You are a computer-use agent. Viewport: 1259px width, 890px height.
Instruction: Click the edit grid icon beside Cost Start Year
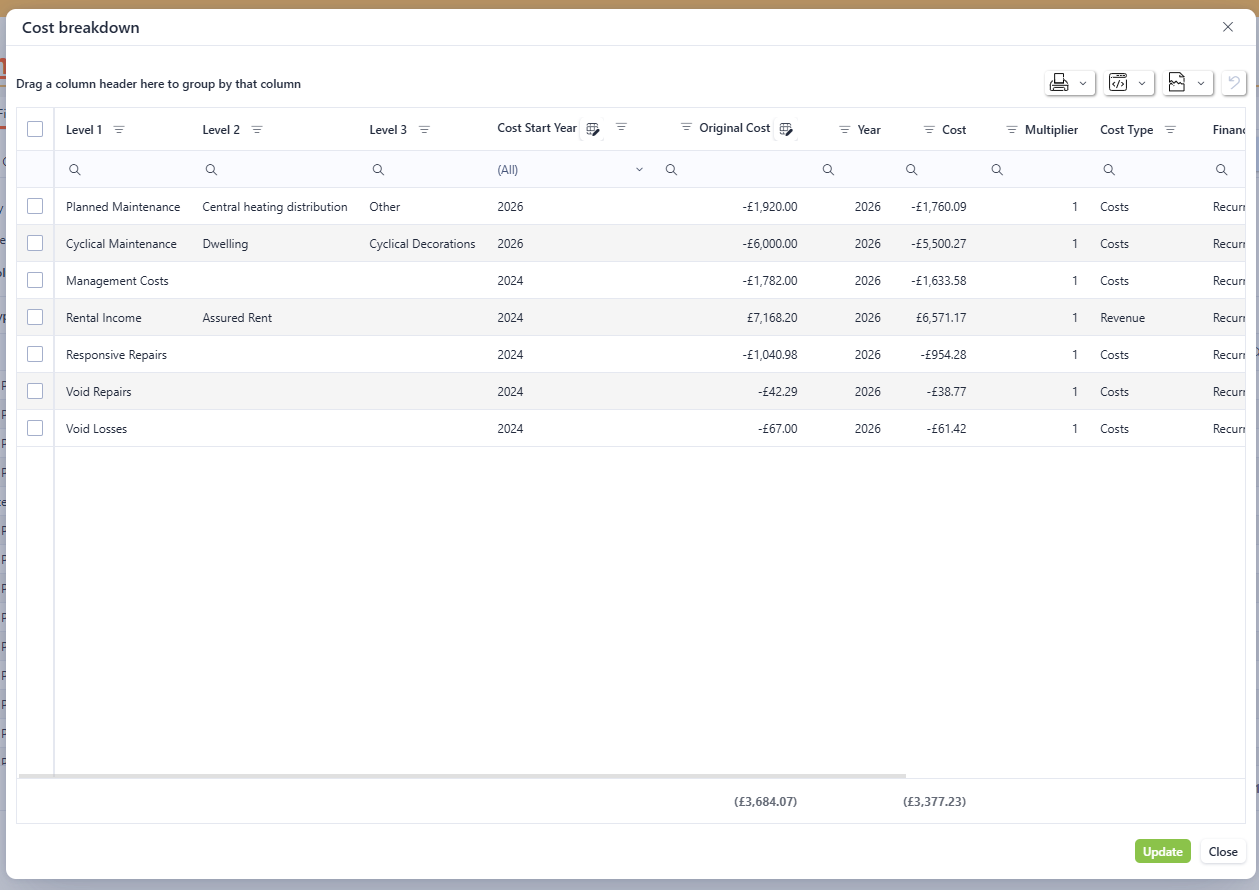[593, 129]
